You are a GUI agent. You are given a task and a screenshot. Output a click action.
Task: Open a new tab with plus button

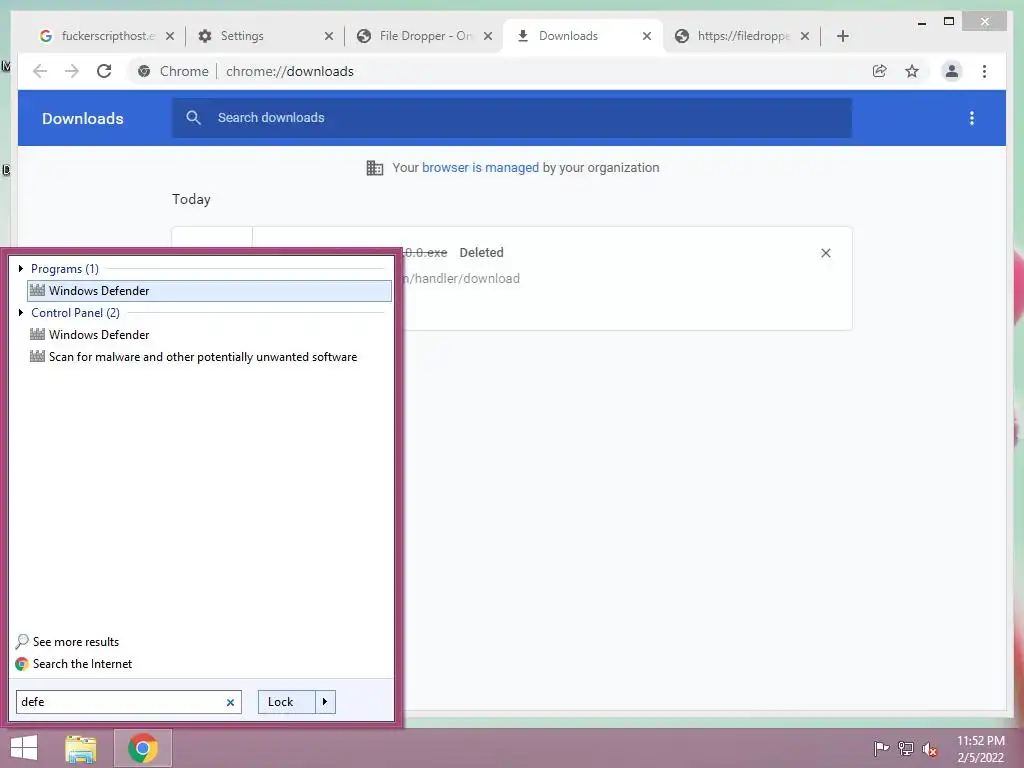(x=842, y=36)
